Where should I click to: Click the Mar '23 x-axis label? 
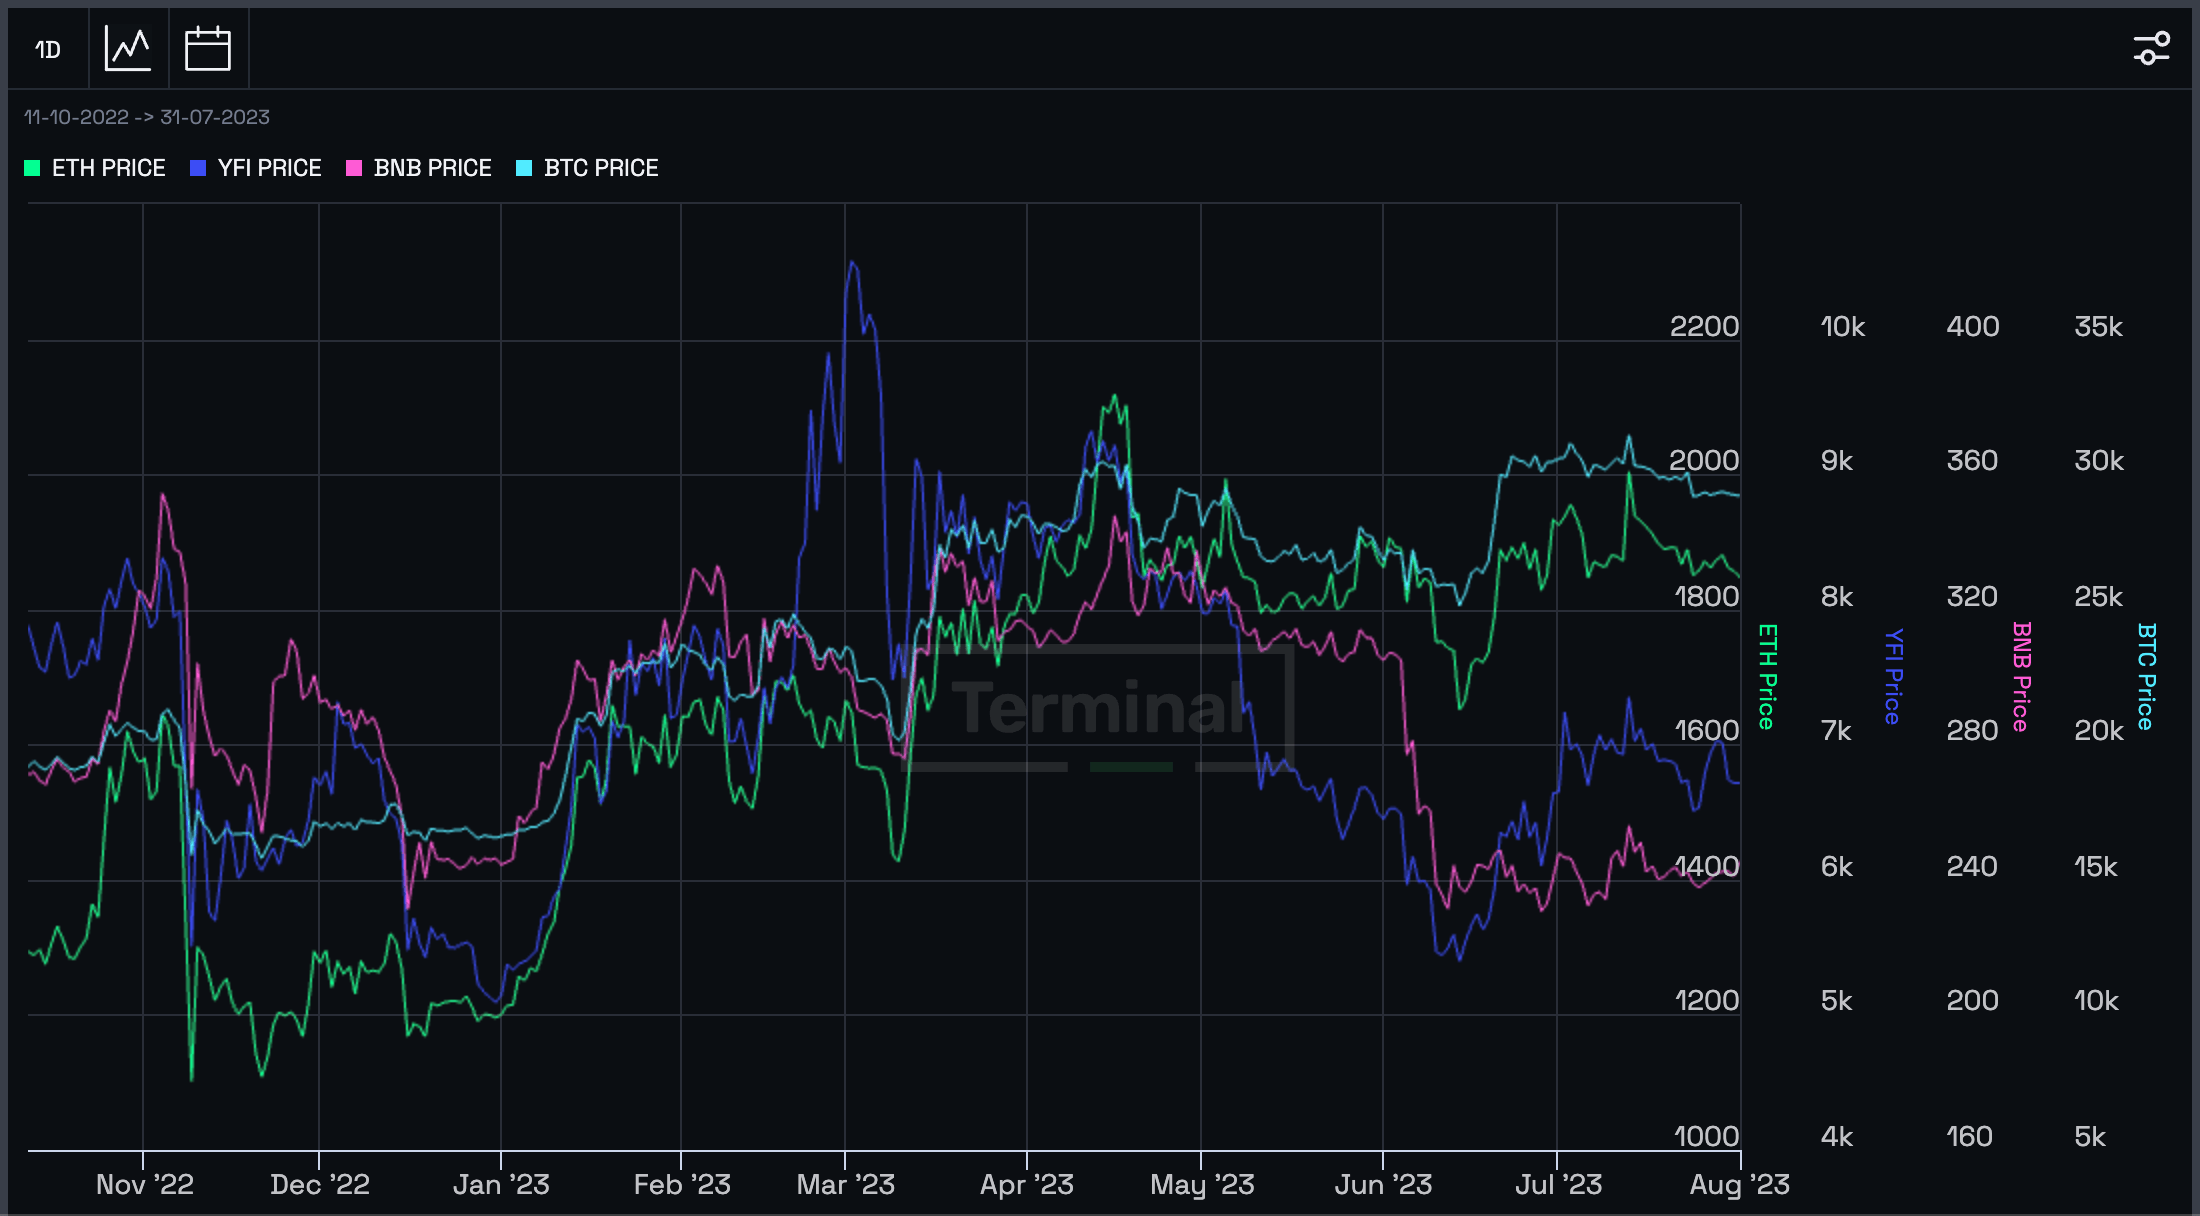click(846, 1185)
